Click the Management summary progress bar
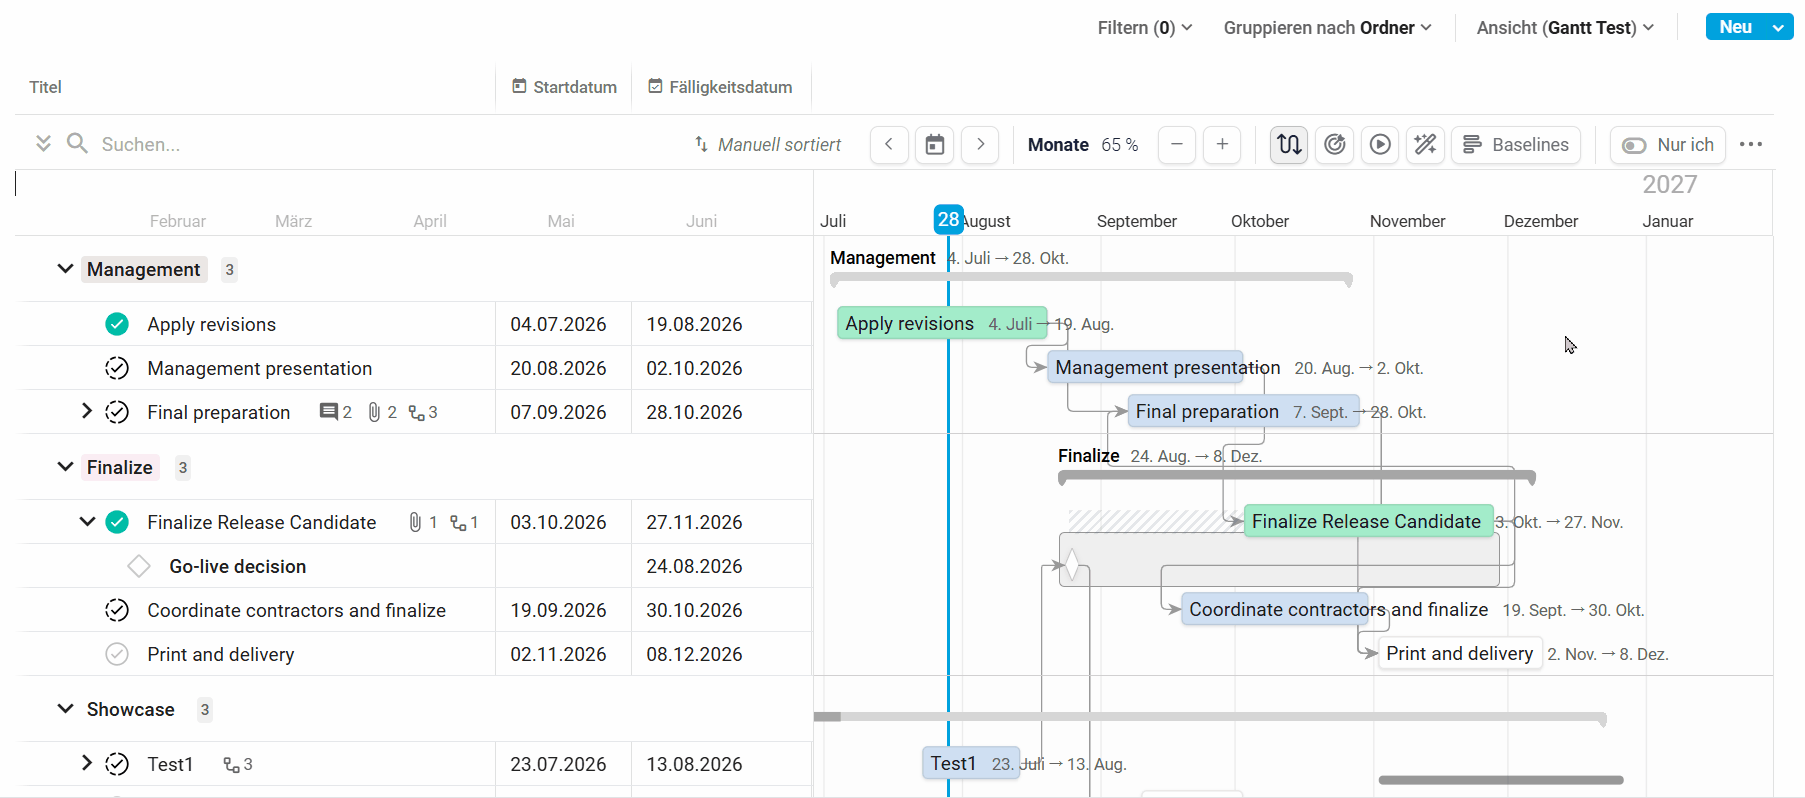1805x798 pixels. tap(1091, 278)
